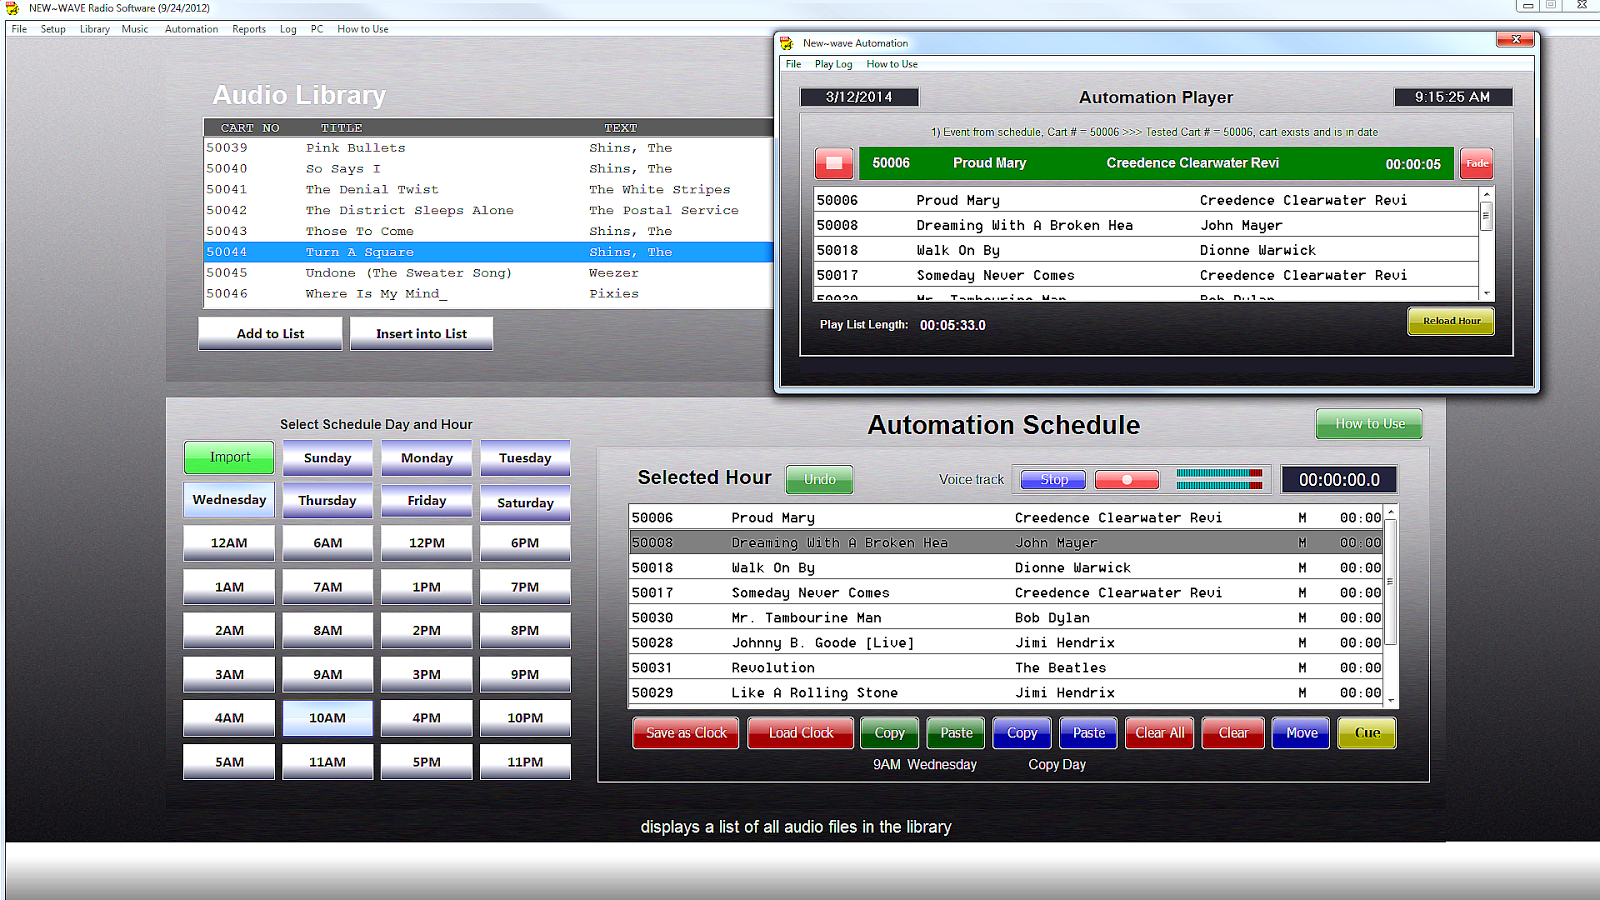1600x900 pixels.
Task: Open How to Use menu in Automation window
Action: 892,64
